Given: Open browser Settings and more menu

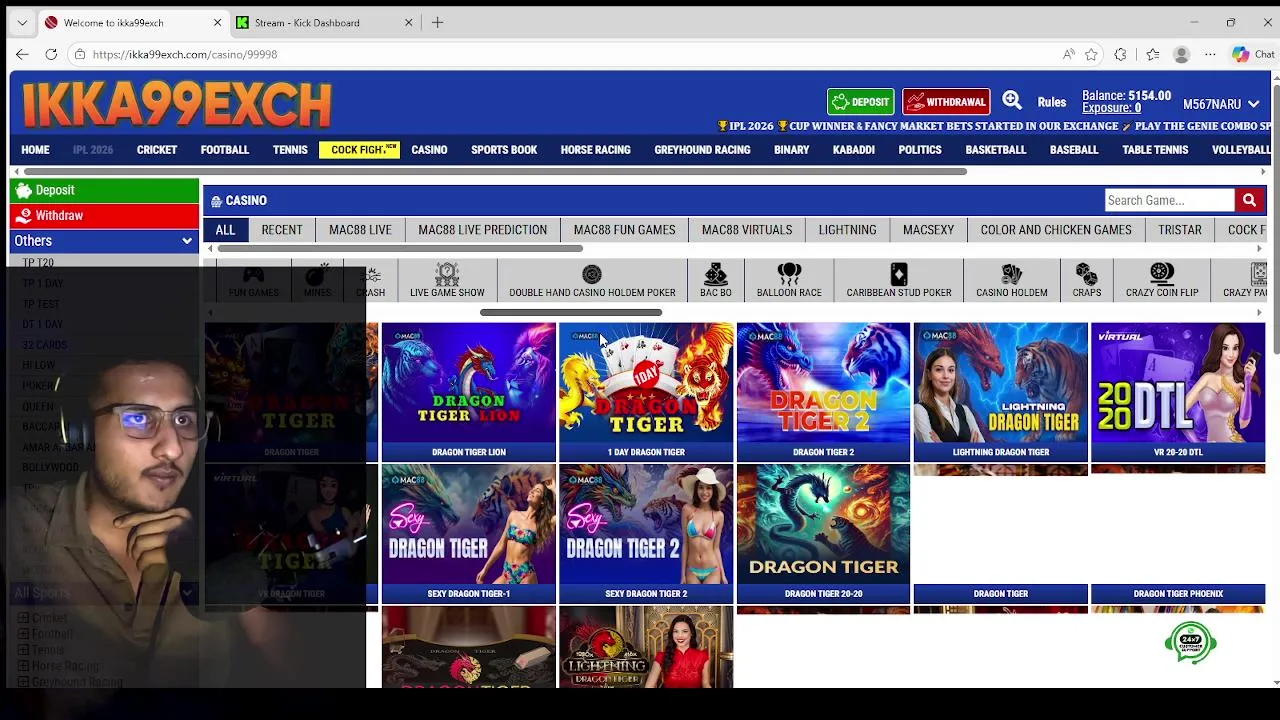Looking at the screenshot, I should pos(1210,54).
